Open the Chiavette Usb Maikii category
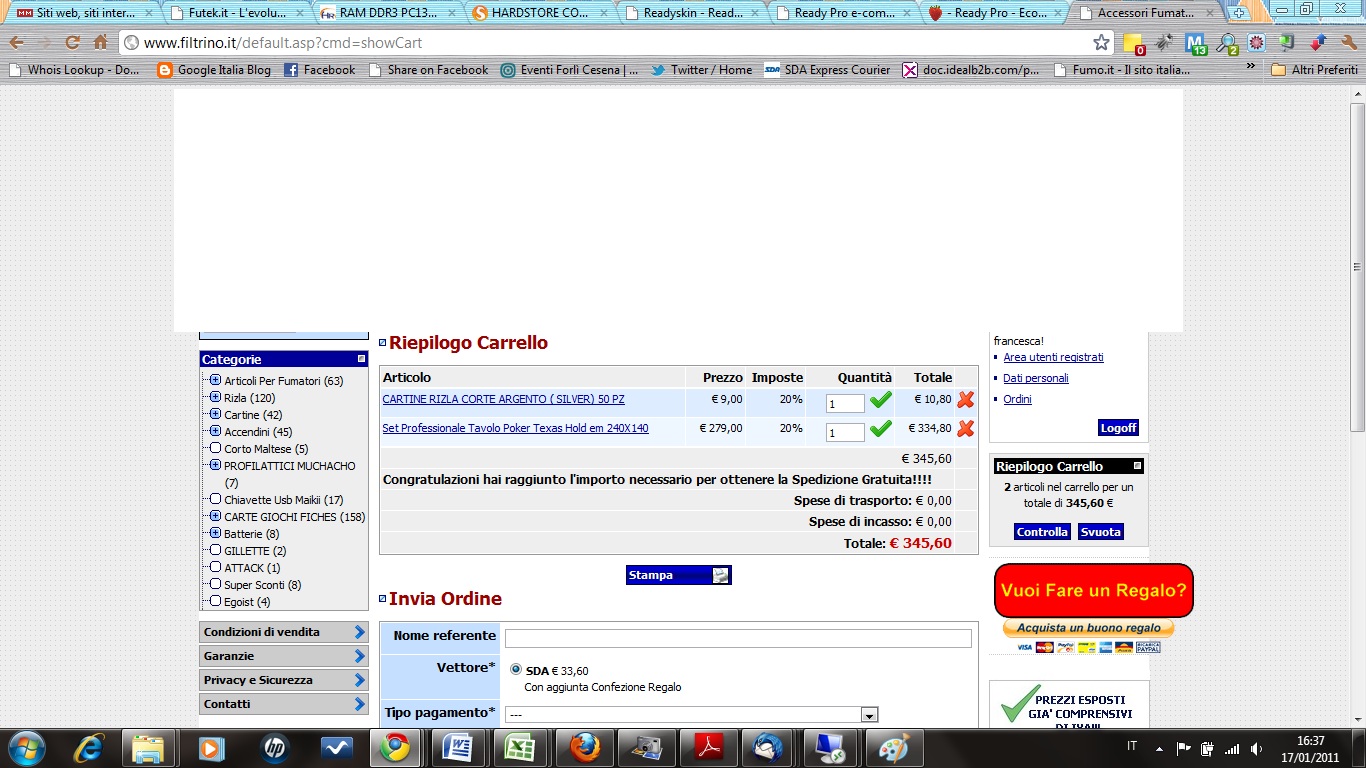The height and width of the screenshot is (768, 1366). pos(284,500)
